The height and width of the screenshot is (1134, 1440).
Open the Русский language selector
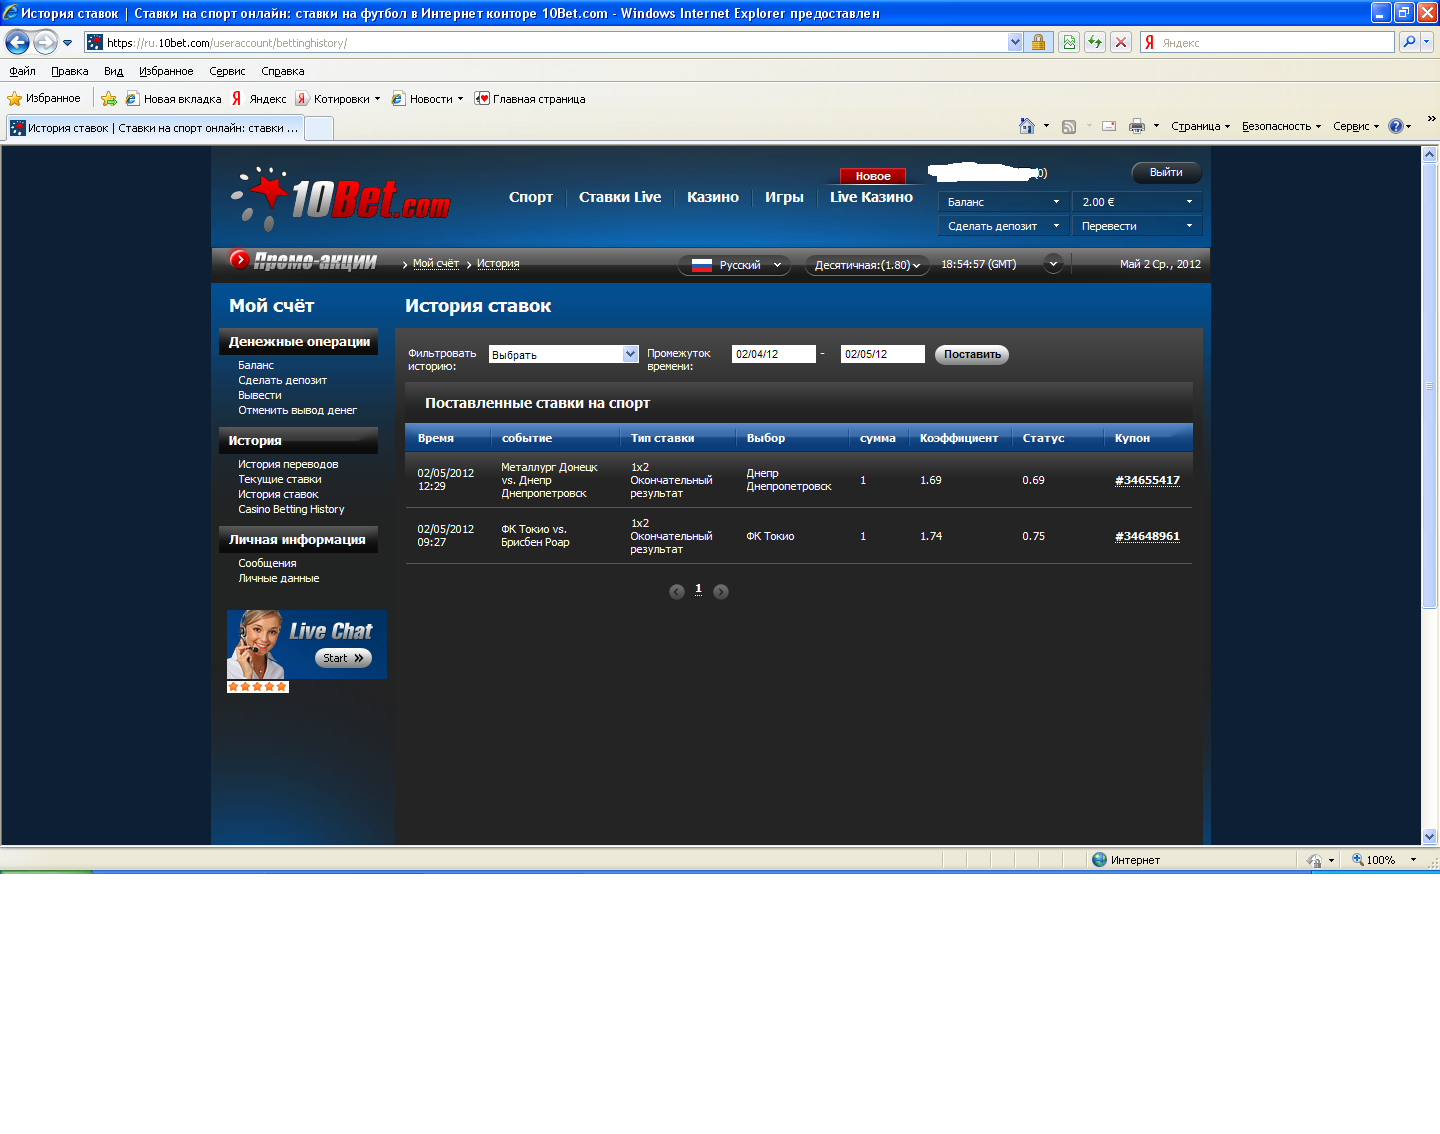pyautogui.click(x=735, y=265)
